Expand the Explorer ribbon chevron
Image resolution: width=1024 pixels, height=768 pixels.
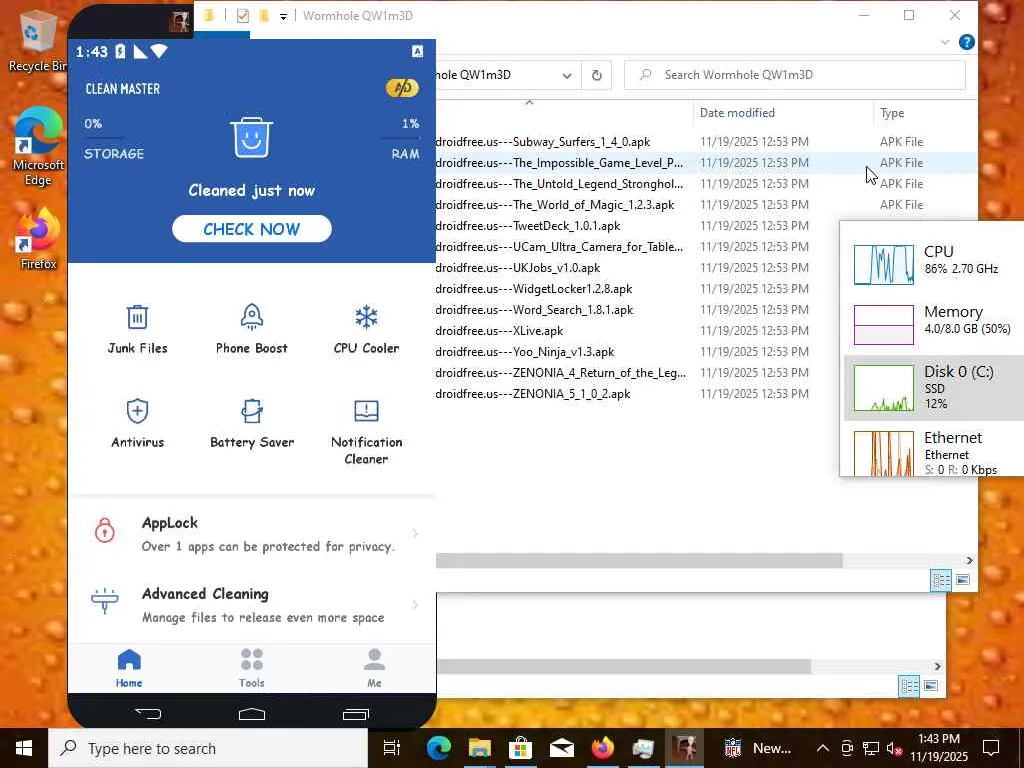[945, 42]
